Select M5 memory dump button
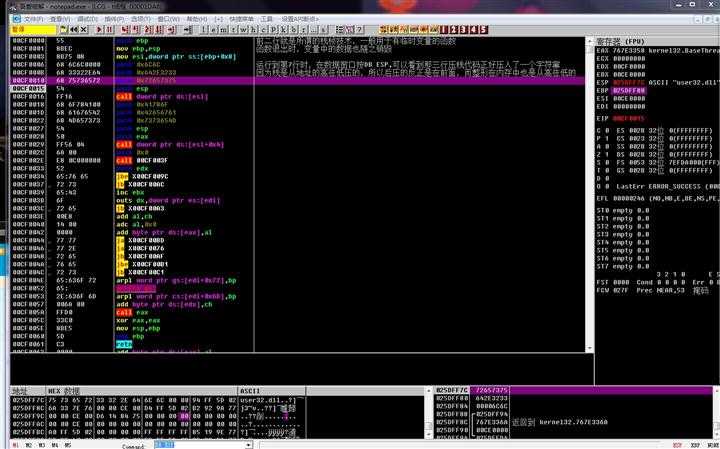The image size is (720, 449). click(x=68, y=445)
